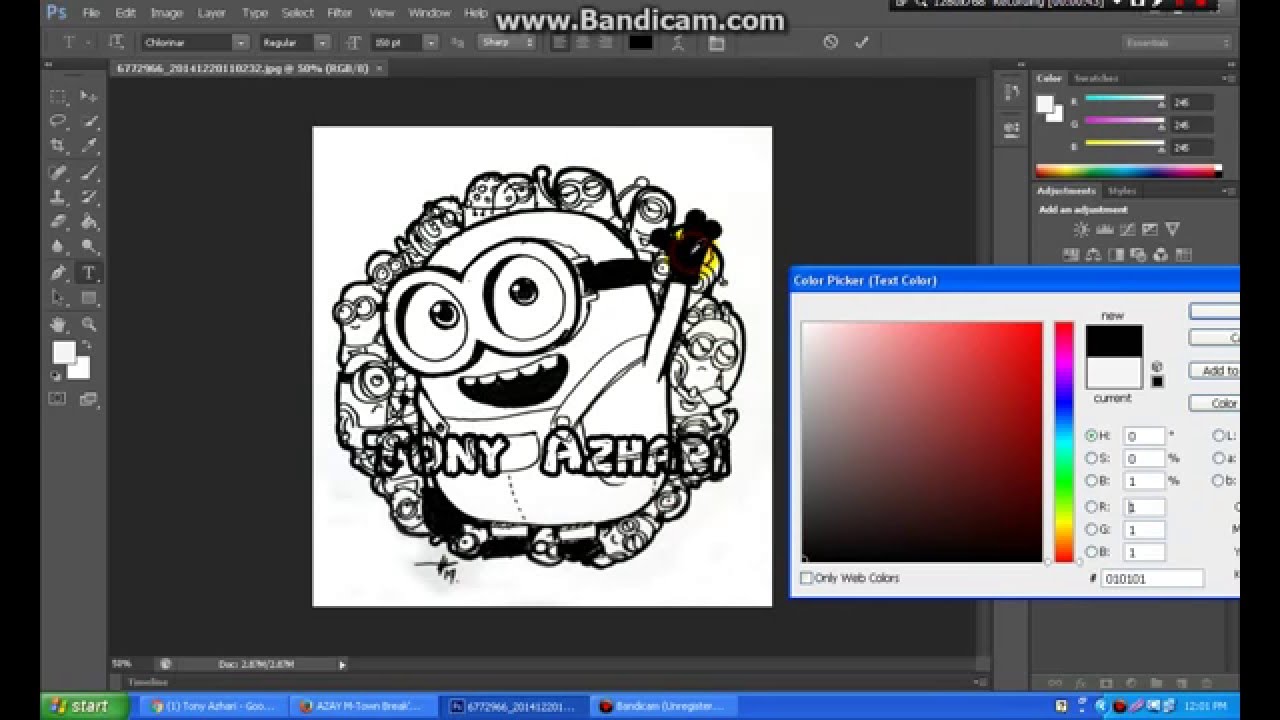Open the font size dropdown

tap(430, 42)
